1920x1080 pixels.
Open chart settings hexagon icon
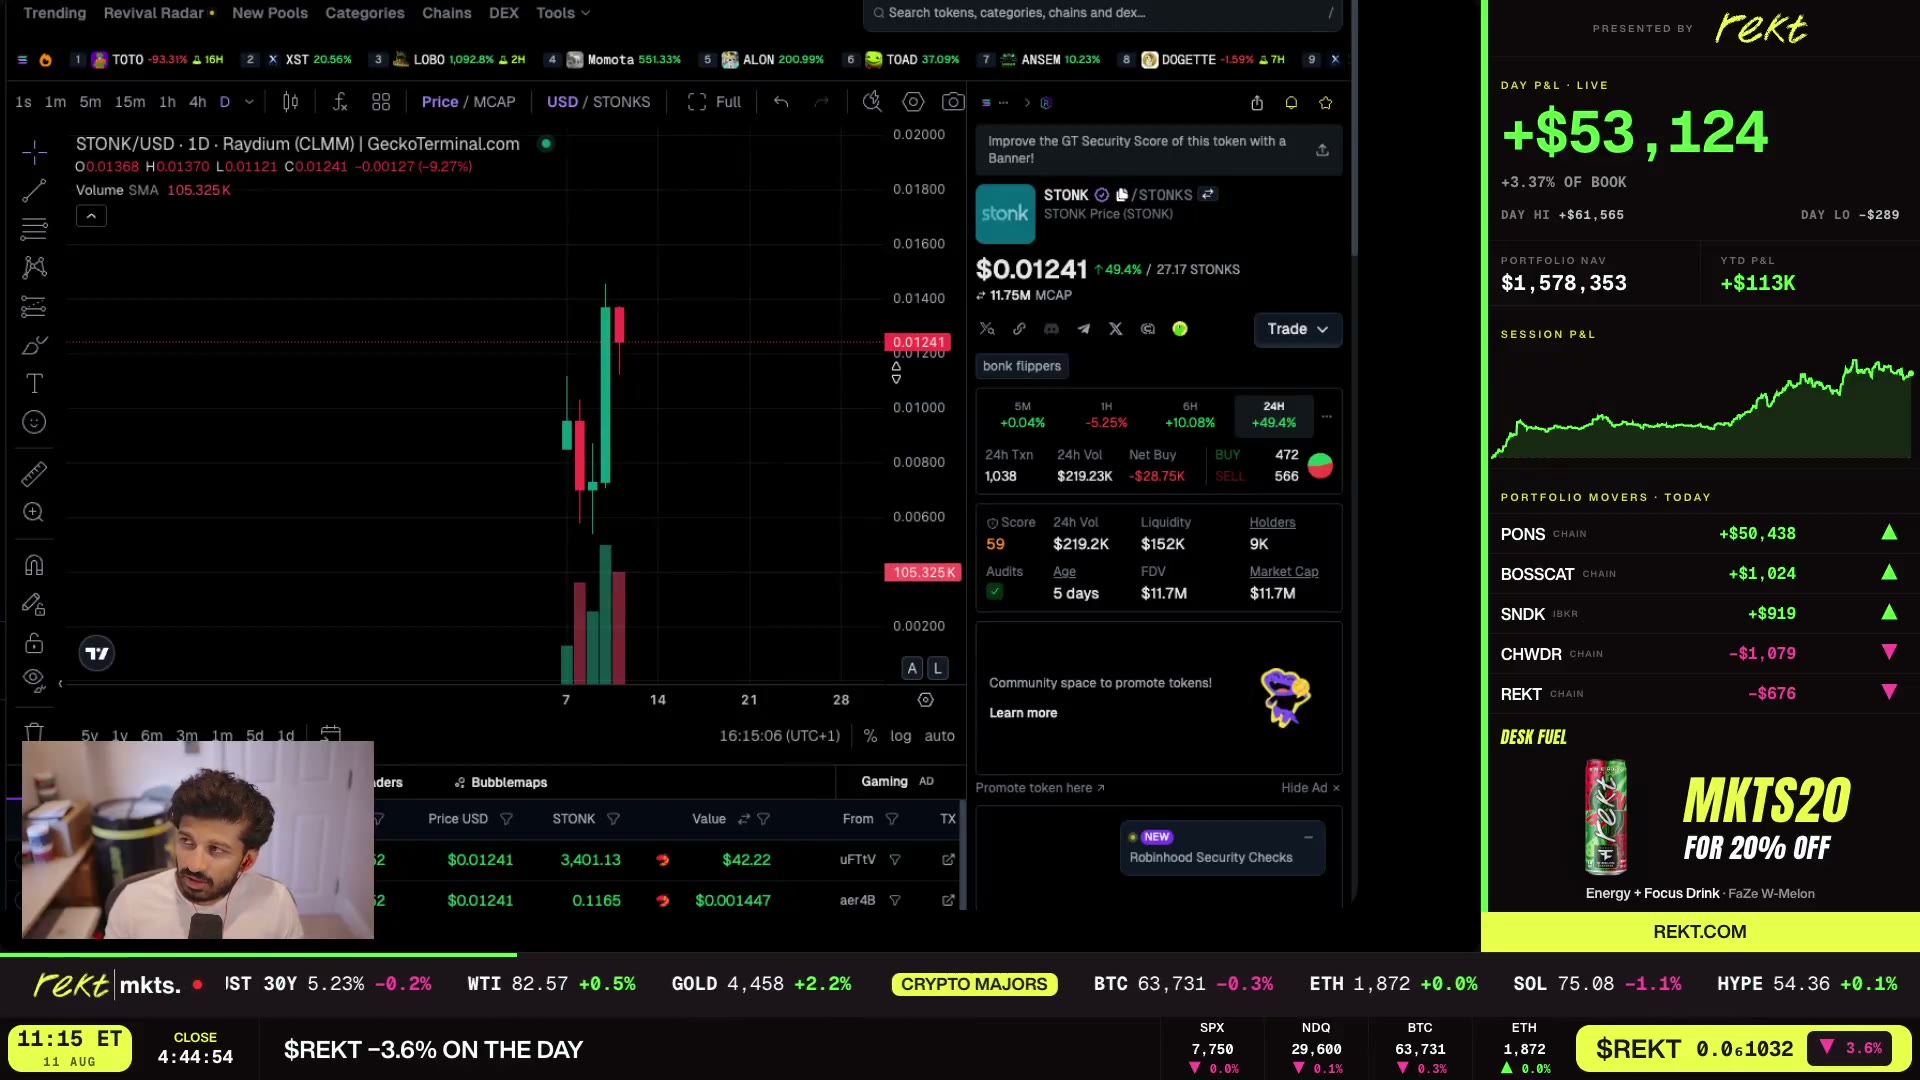pos(913,102)
